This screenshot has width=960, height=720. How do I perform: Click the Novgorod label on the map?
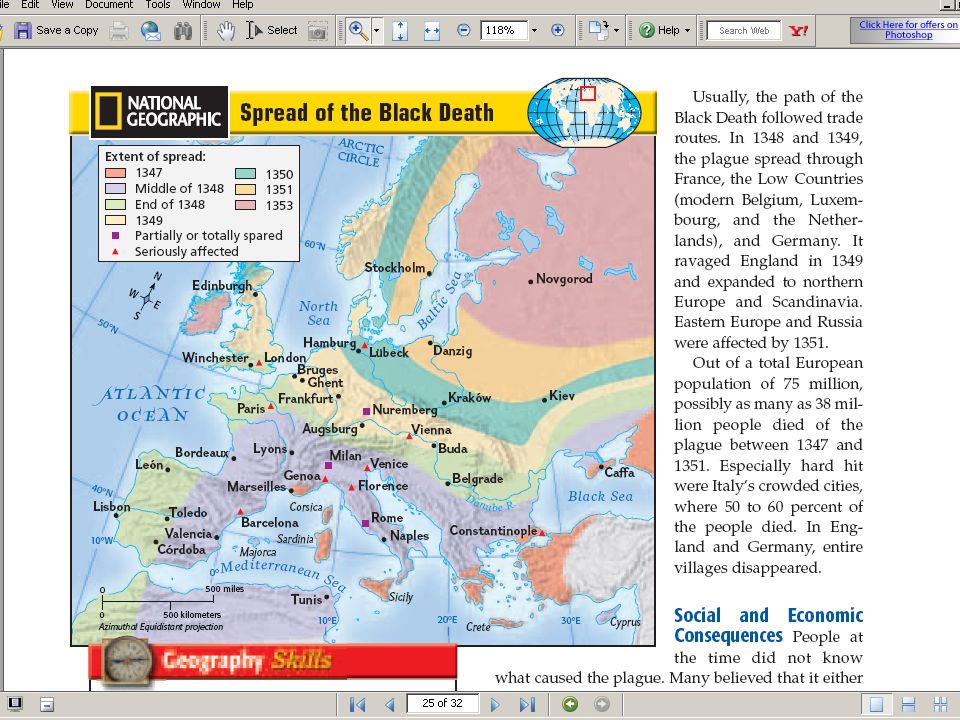coord(564,279)
